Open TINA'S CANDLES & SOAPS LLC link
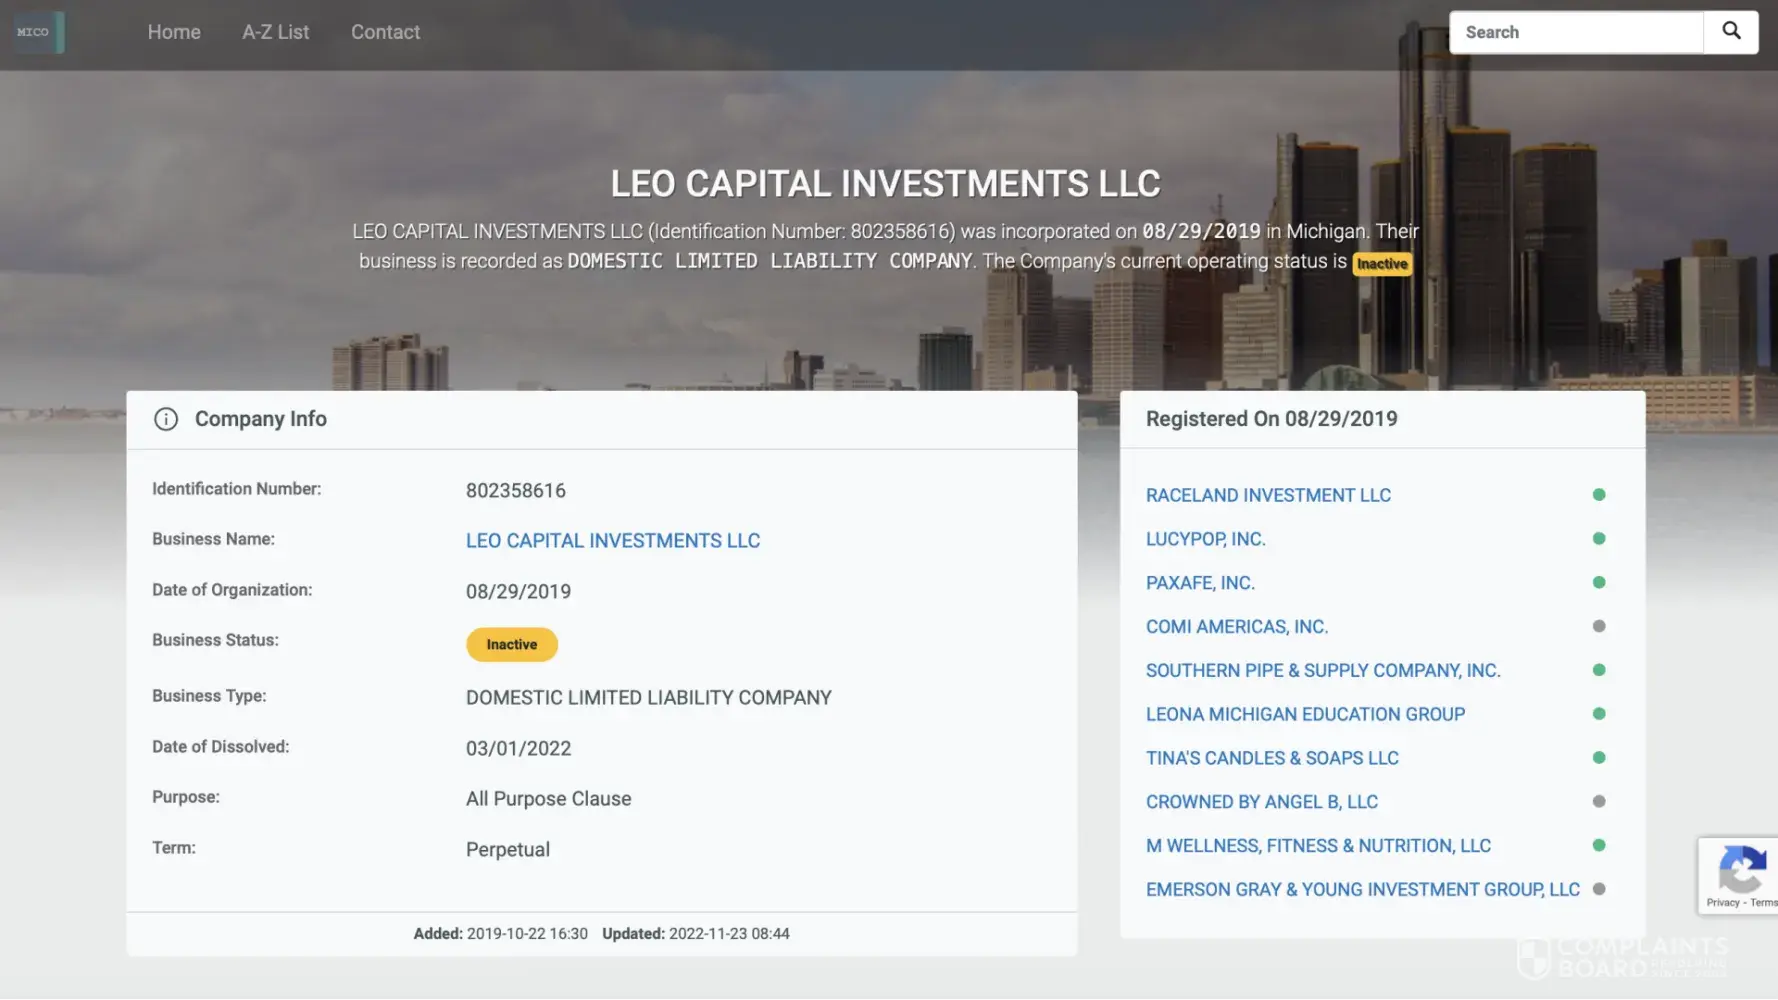Image resolution: width=1778 pixels, height=1000 pixels. pyautogui.click(x=1271, y=758)
